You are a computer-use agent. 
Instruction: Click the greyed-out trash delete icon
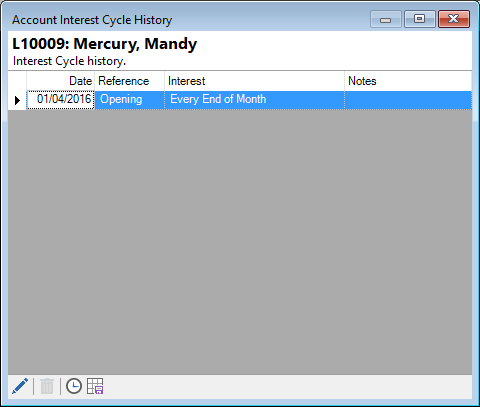47,386
